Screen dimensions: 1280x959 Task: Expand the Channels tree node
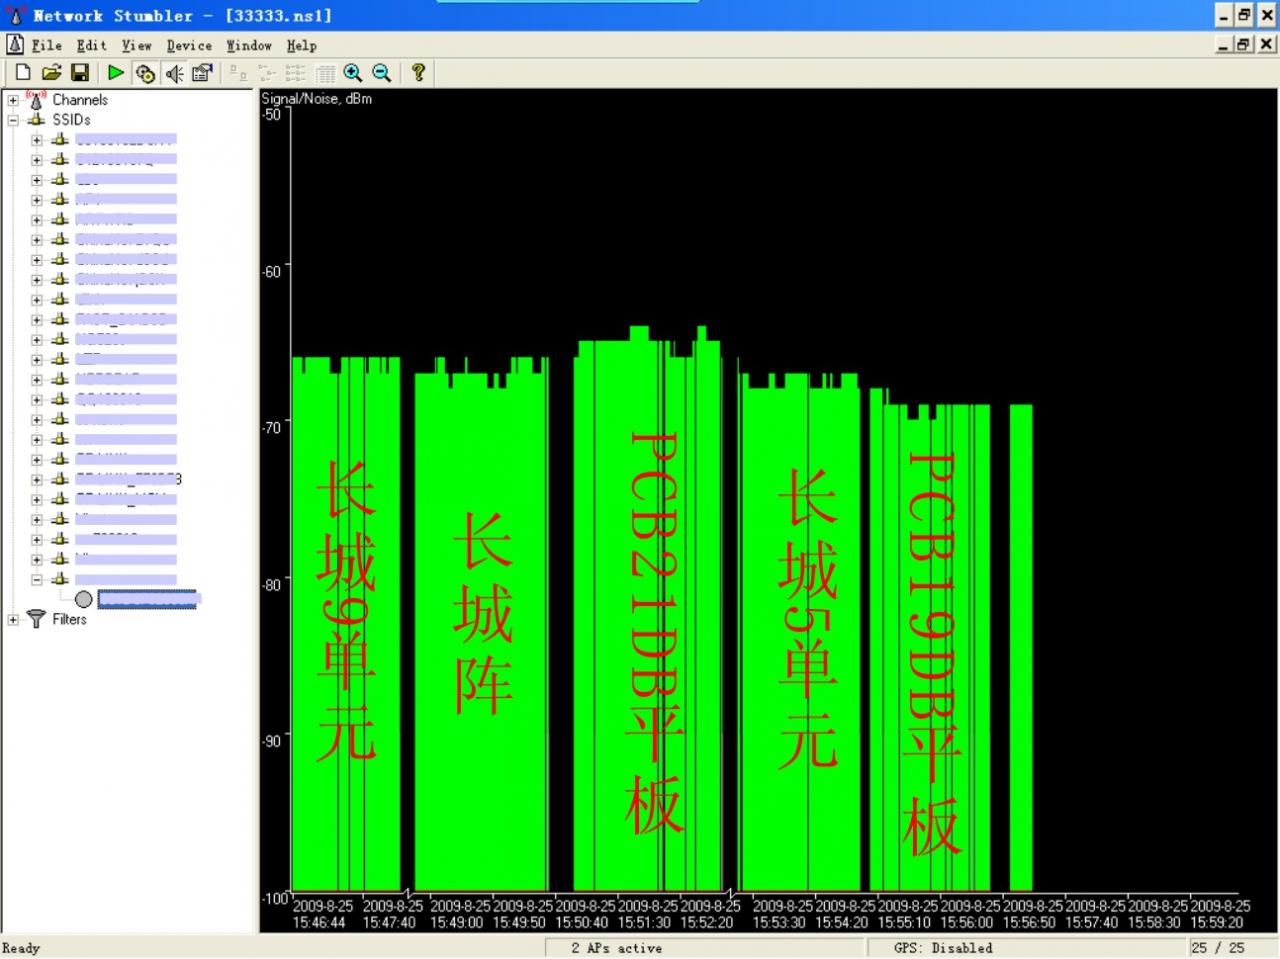[x=13, y=100]
